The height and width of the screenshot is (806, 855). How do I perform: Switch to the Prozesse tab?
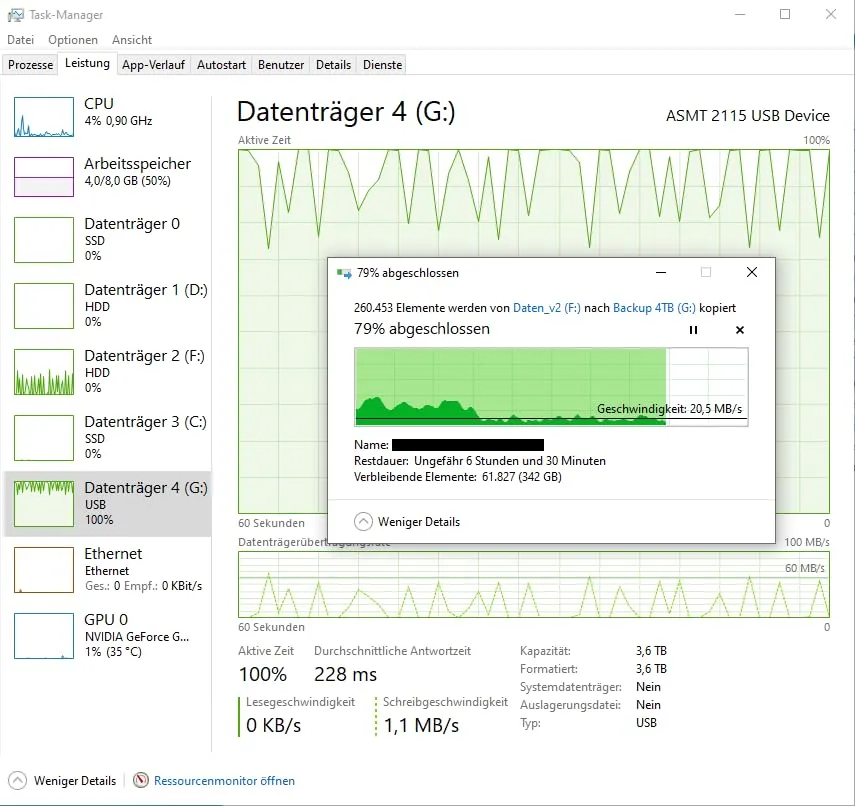(x=31, y=64)
